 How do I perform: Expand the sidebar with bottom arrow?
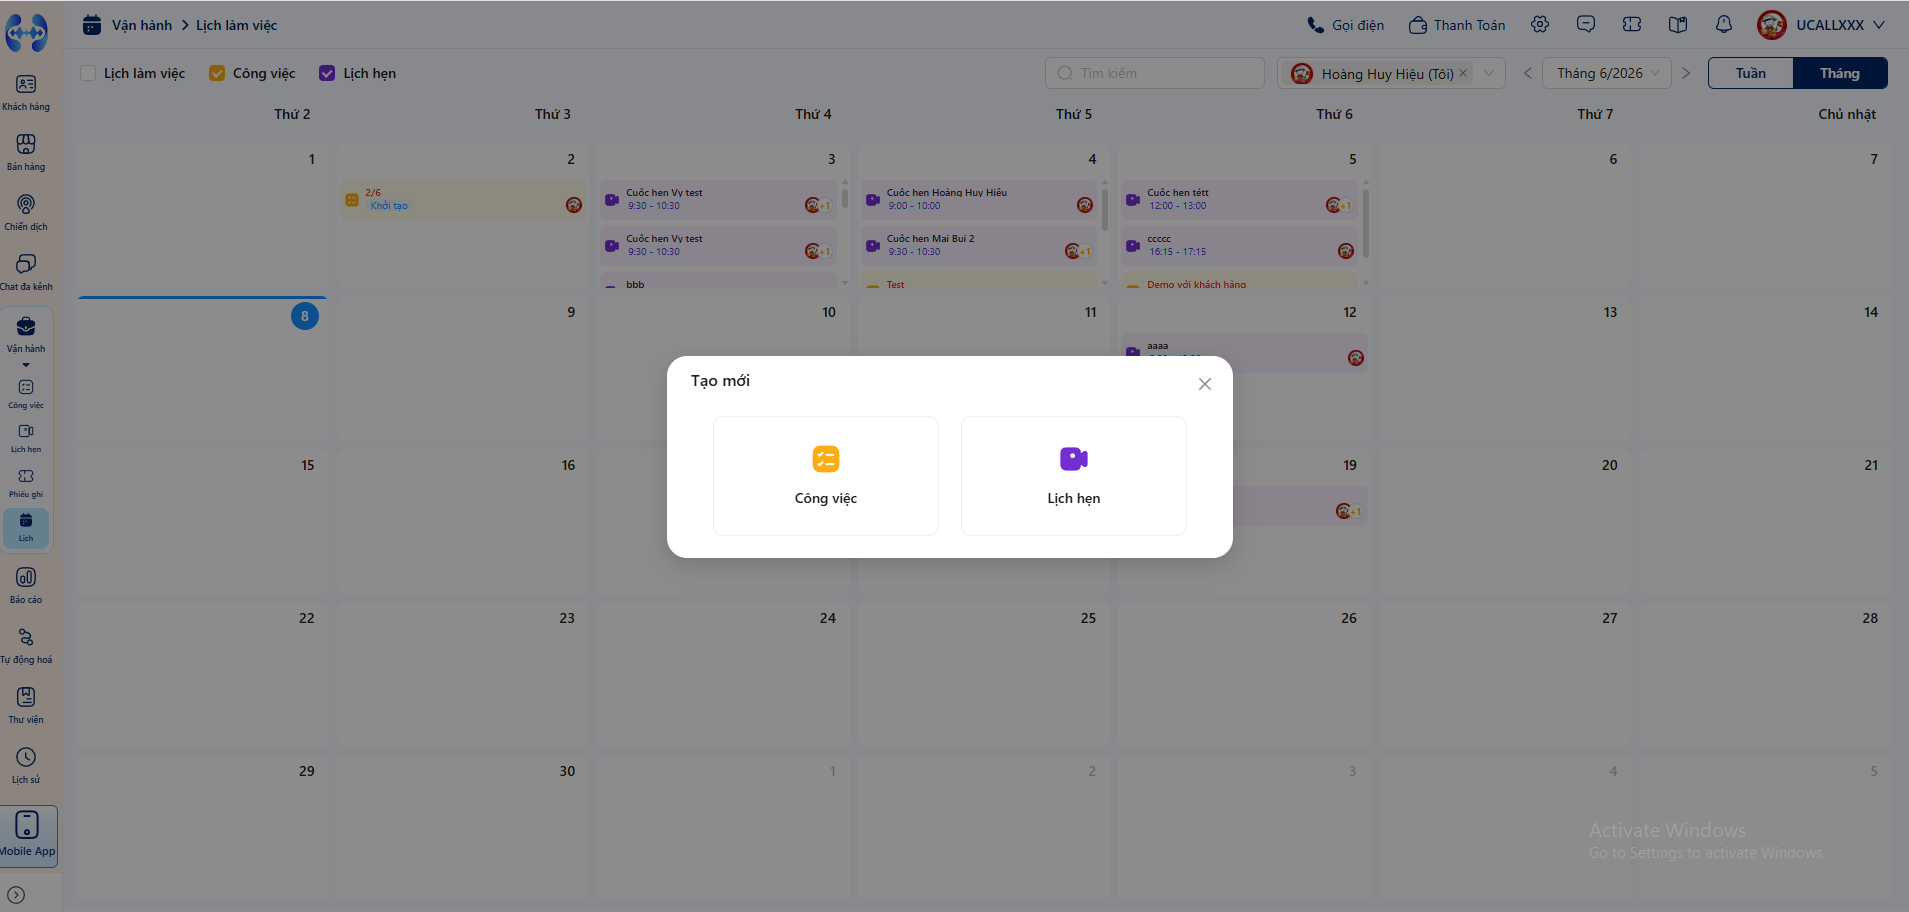pos(16,895)
